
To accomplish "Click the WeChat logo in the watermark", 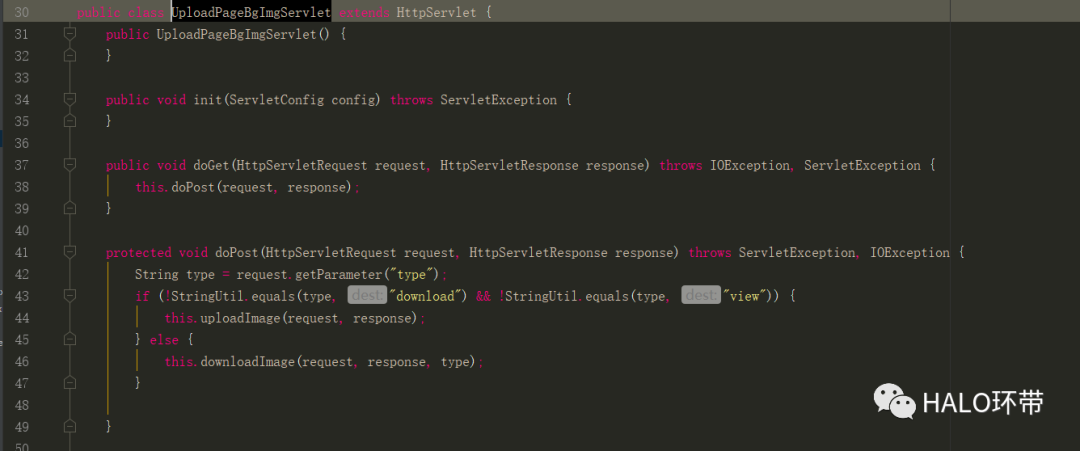I will [x=895, y=402].
